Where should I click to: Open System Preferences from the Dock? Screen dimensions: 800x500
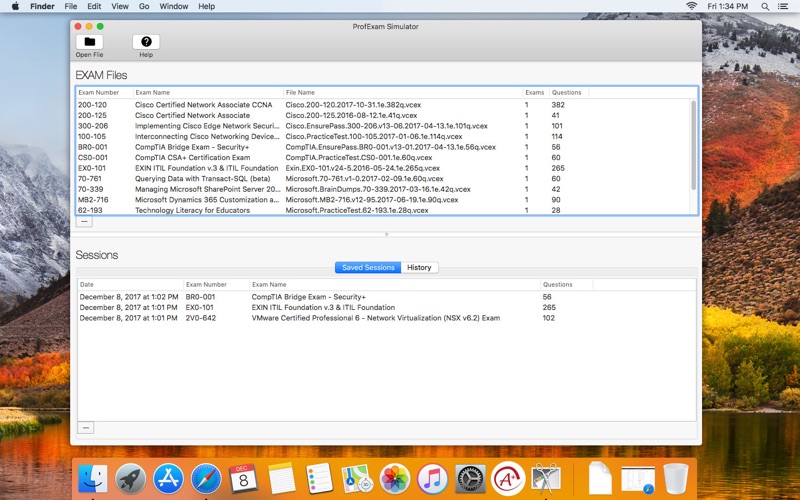pyautogui.click(x=470, y=479)
